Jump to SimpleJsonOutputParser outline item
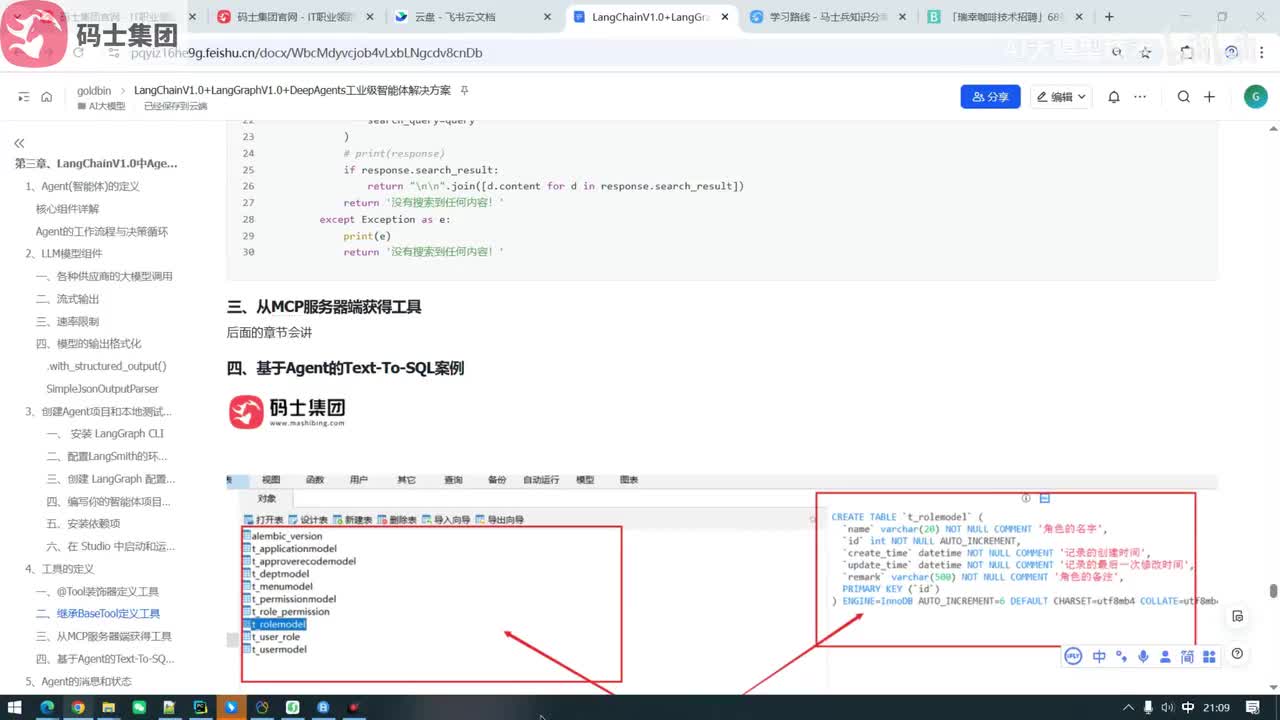This screenshot has width=1280, height=720. point(102,389)
